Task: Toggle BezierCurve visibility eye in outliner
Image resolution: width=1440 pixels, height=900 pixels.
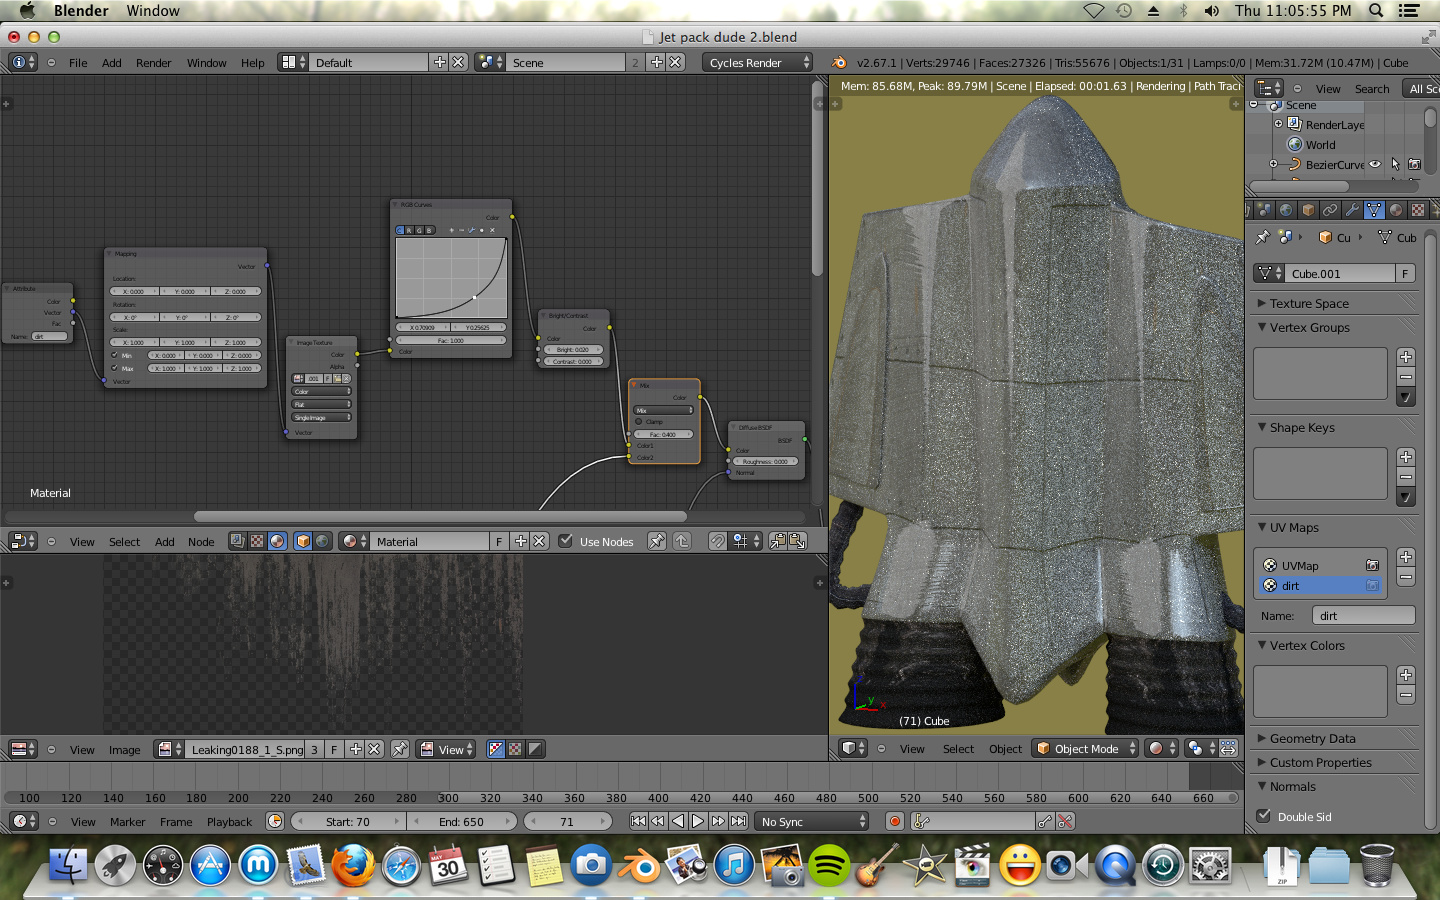Action: click(1375, 164)
